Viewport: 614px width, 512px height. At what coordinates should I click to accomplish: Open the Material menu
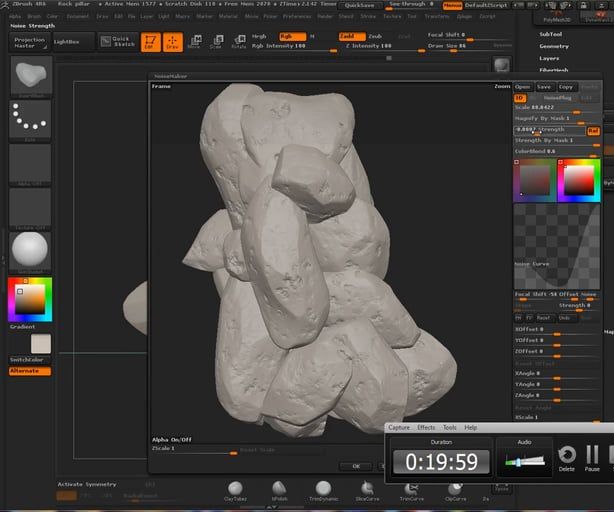pyautogui.click(x=228, y=16)
